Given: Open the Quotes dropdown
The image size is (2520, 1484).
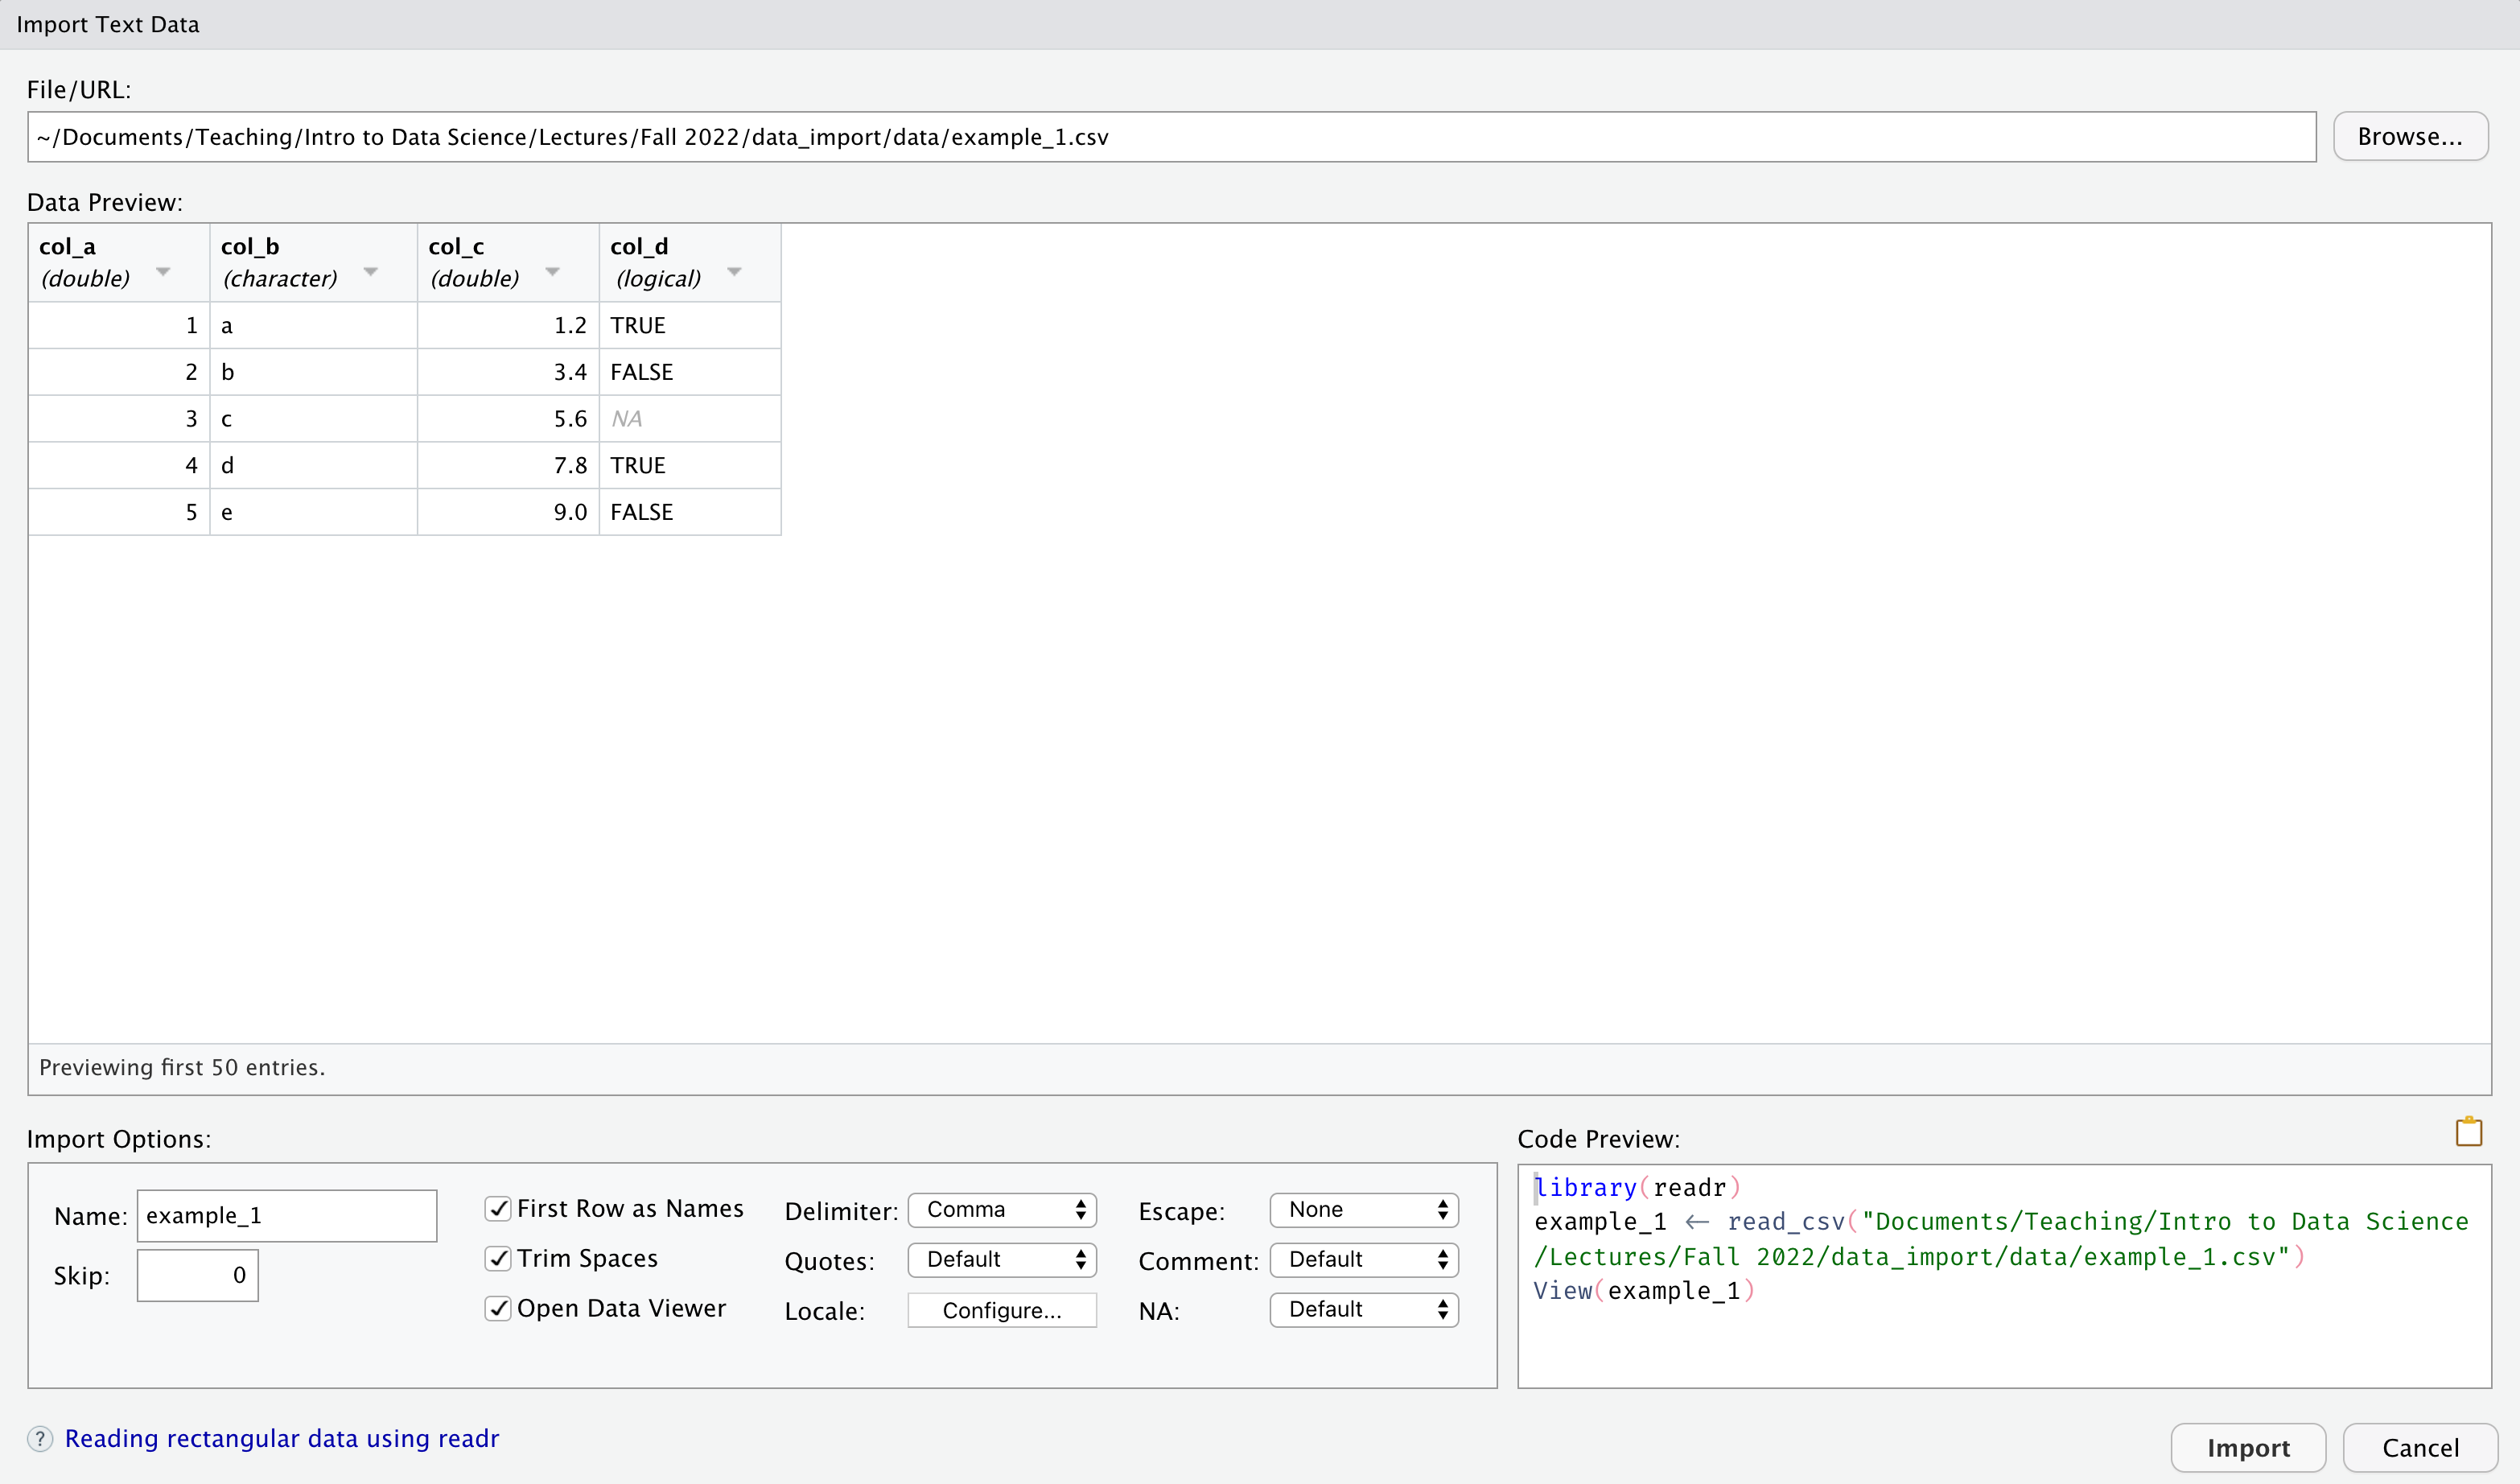Looking at the screenshot, I should [1002, 1259].
